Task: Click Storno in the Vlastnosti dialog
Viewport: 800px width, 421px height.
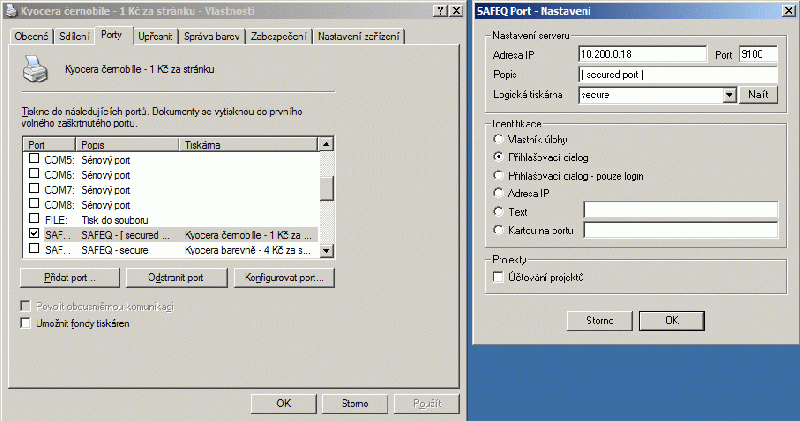Action: click(355, 404)
